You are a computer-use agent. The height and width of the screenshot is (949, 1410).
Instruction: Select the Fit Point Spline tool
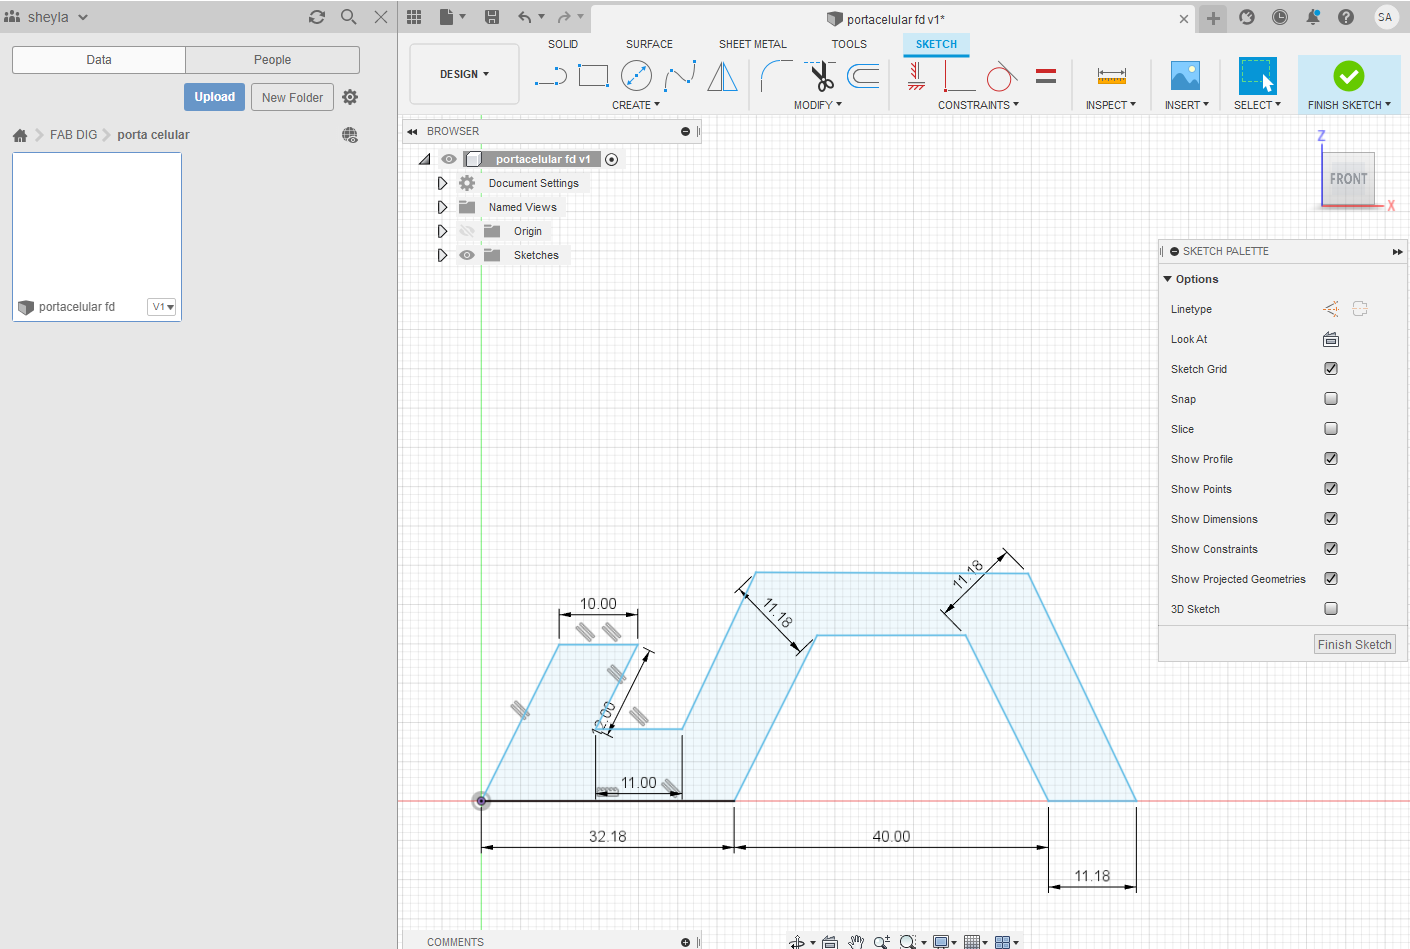coord(680,76)
